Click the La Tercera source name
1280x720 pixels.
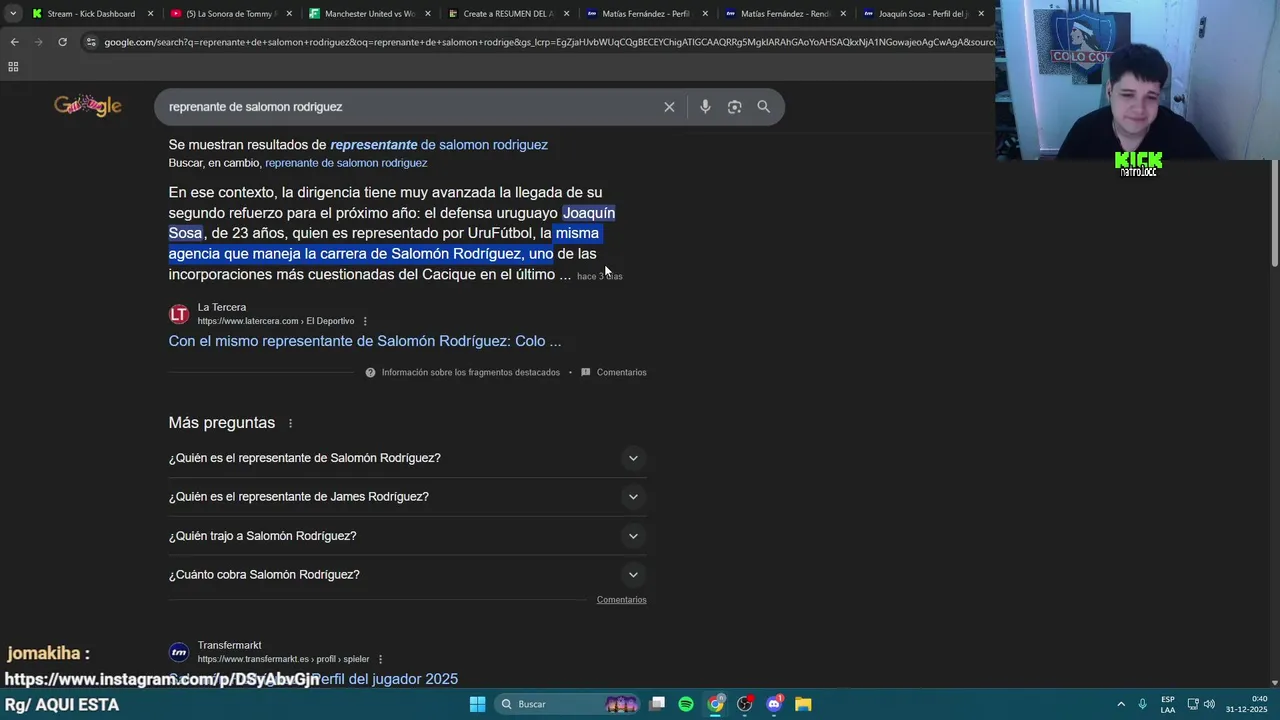[x=222, y=308]
